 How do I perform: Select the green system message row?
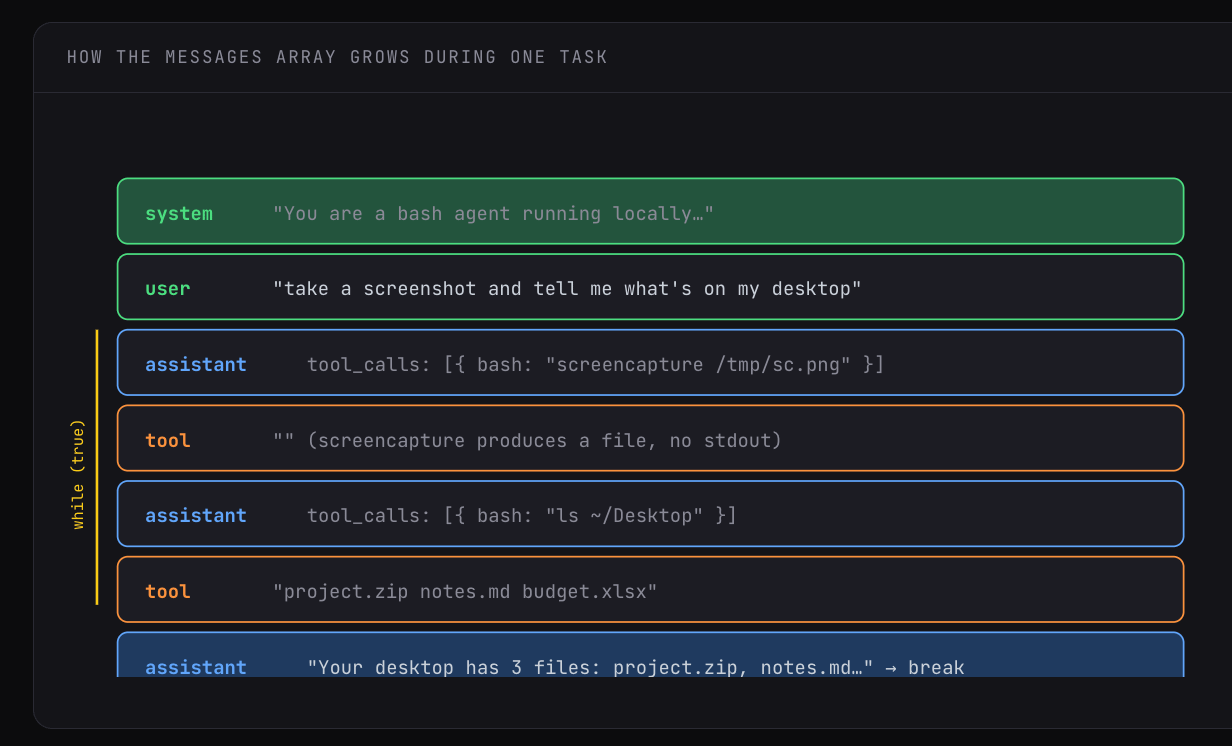650,211
